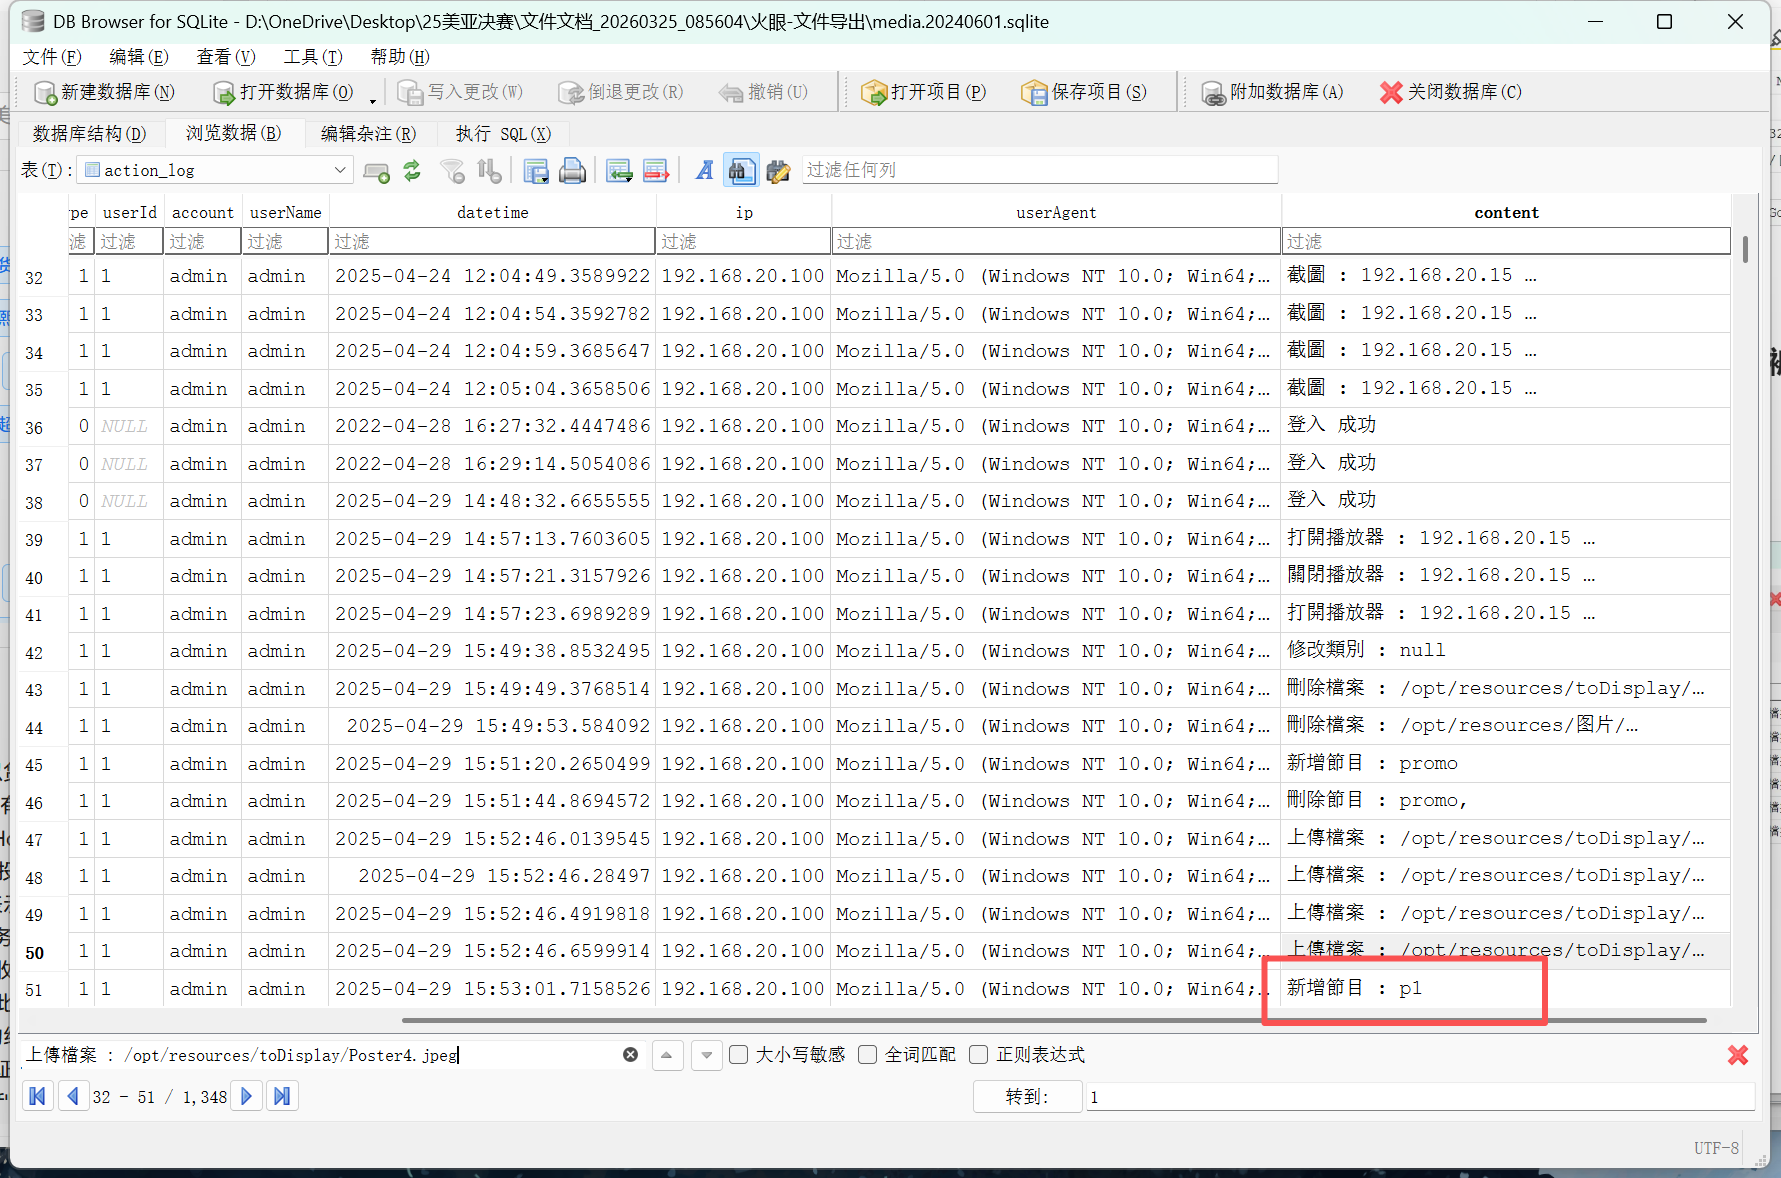Click the userAgent column filter field
Viewport: 1781px width, 1178px height.
tap(1056, 241)
